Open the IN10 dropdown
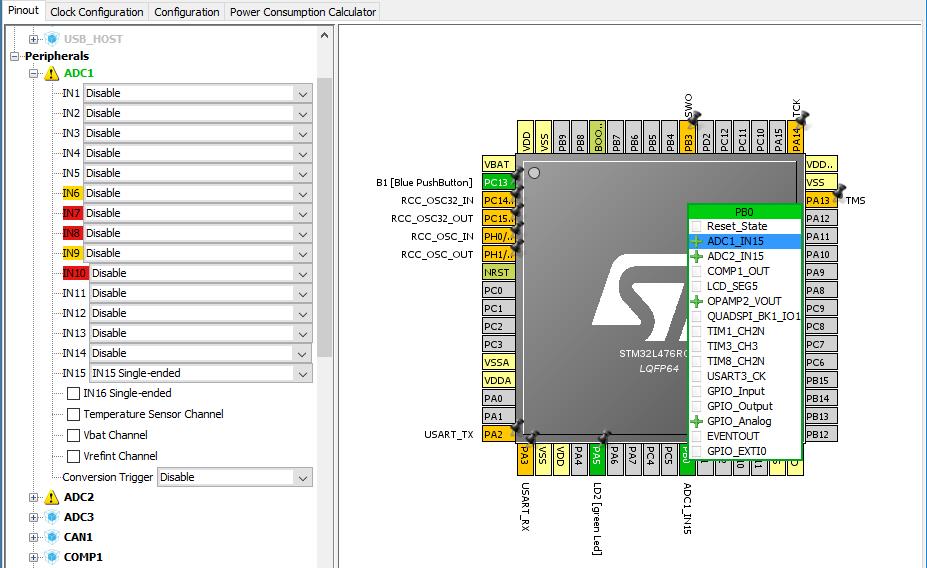Viewport: 927px width, 568px height. (201, 273)
